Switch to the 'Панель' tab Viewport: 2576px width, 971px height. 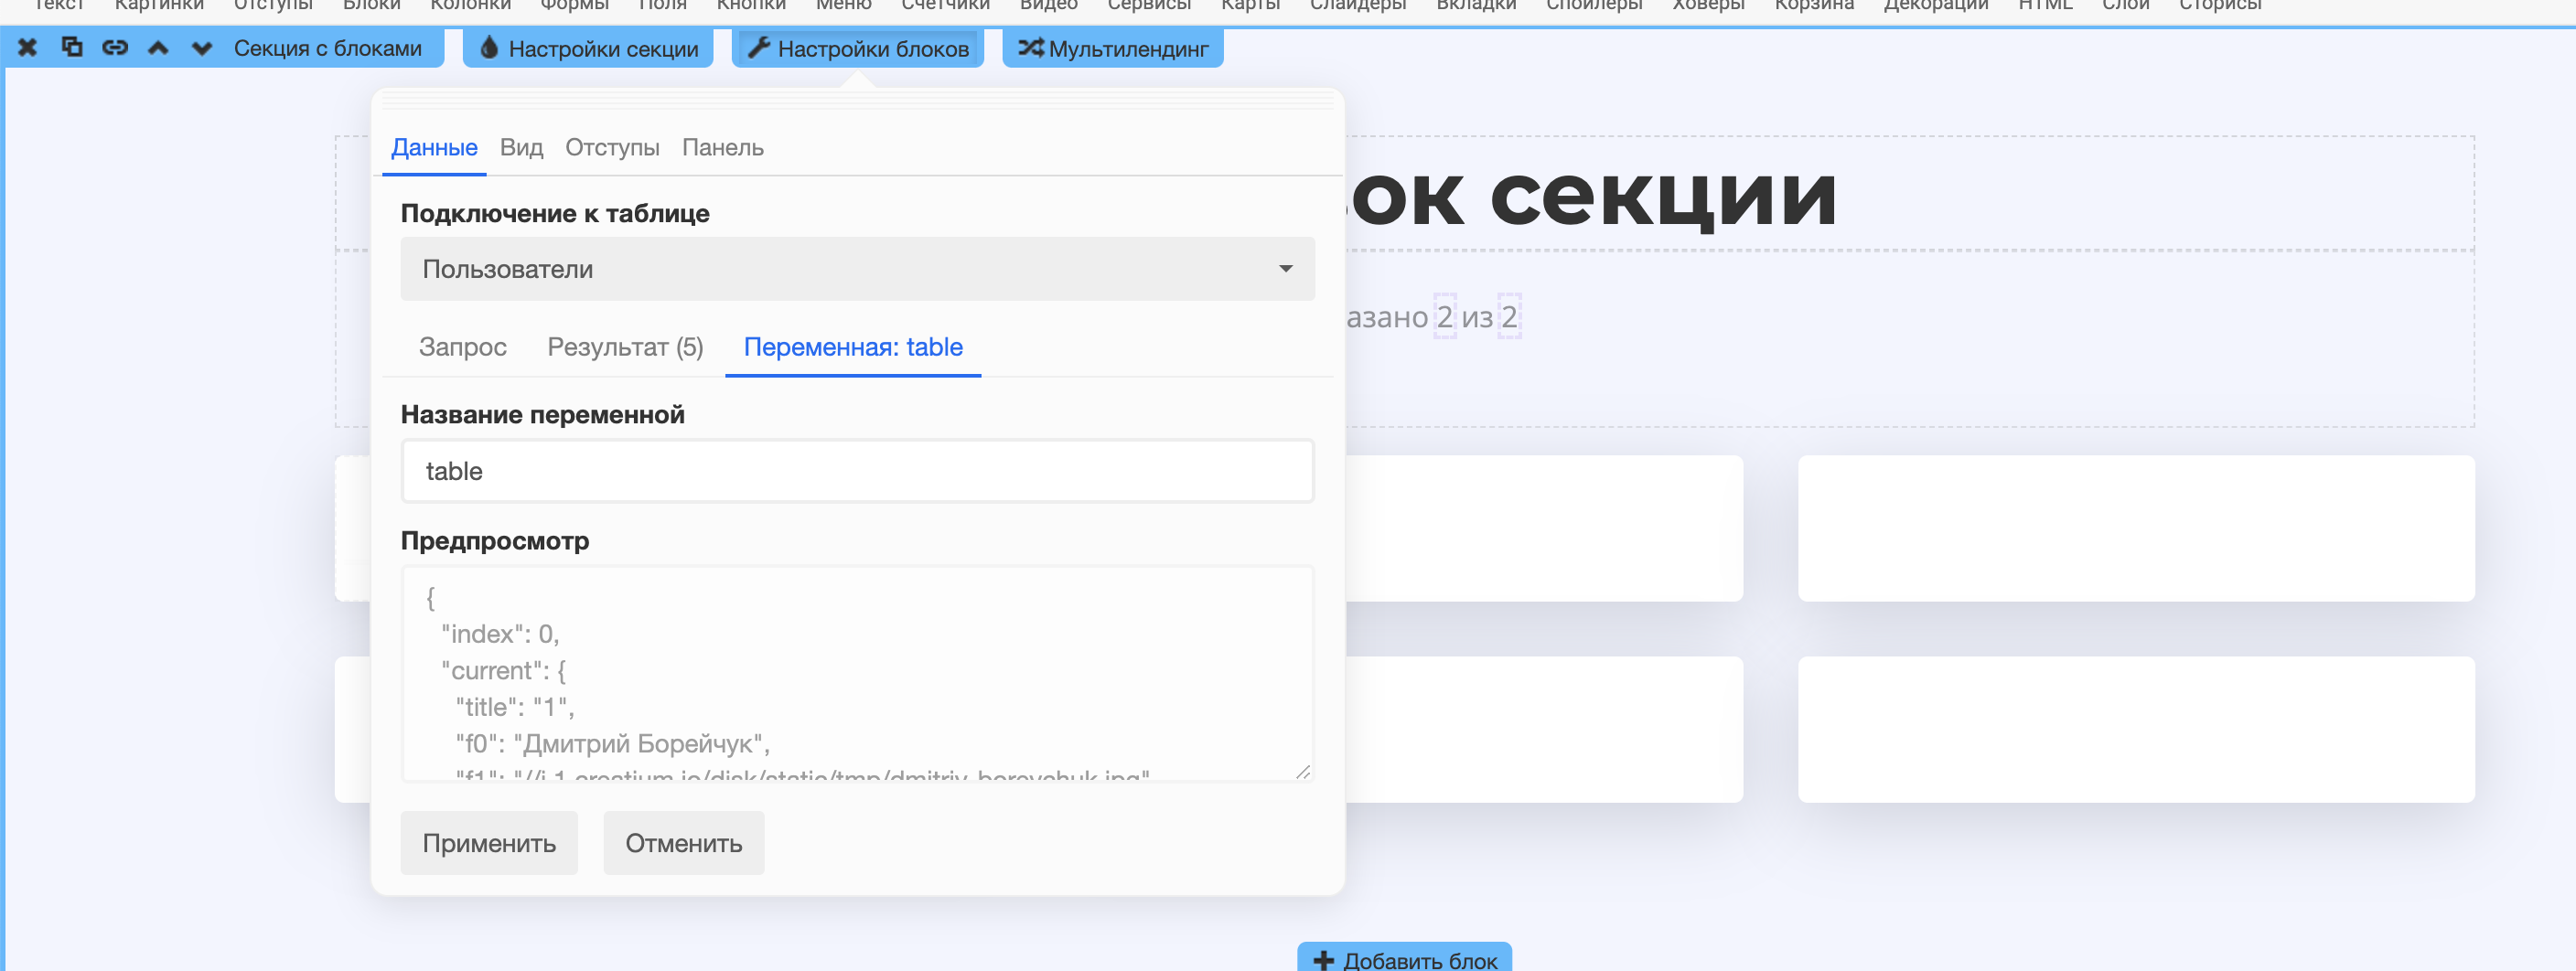tap(722, 148)
